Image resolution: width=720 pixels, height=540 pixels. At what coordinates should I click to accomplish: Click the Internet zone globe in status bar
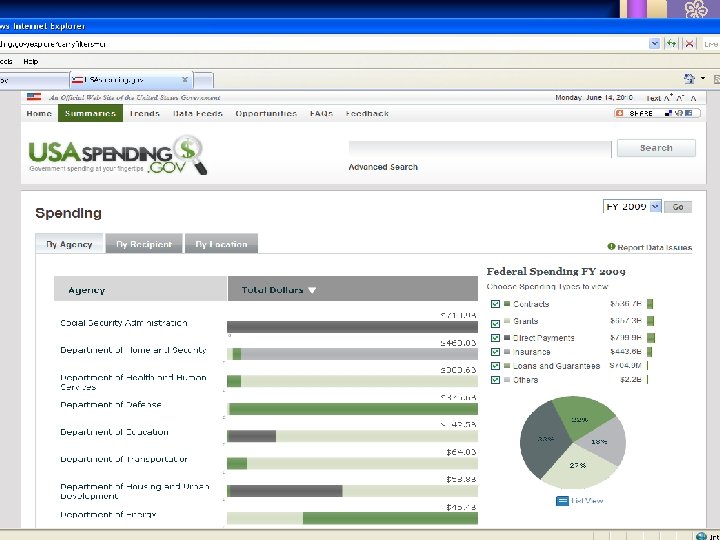(701, 536)
